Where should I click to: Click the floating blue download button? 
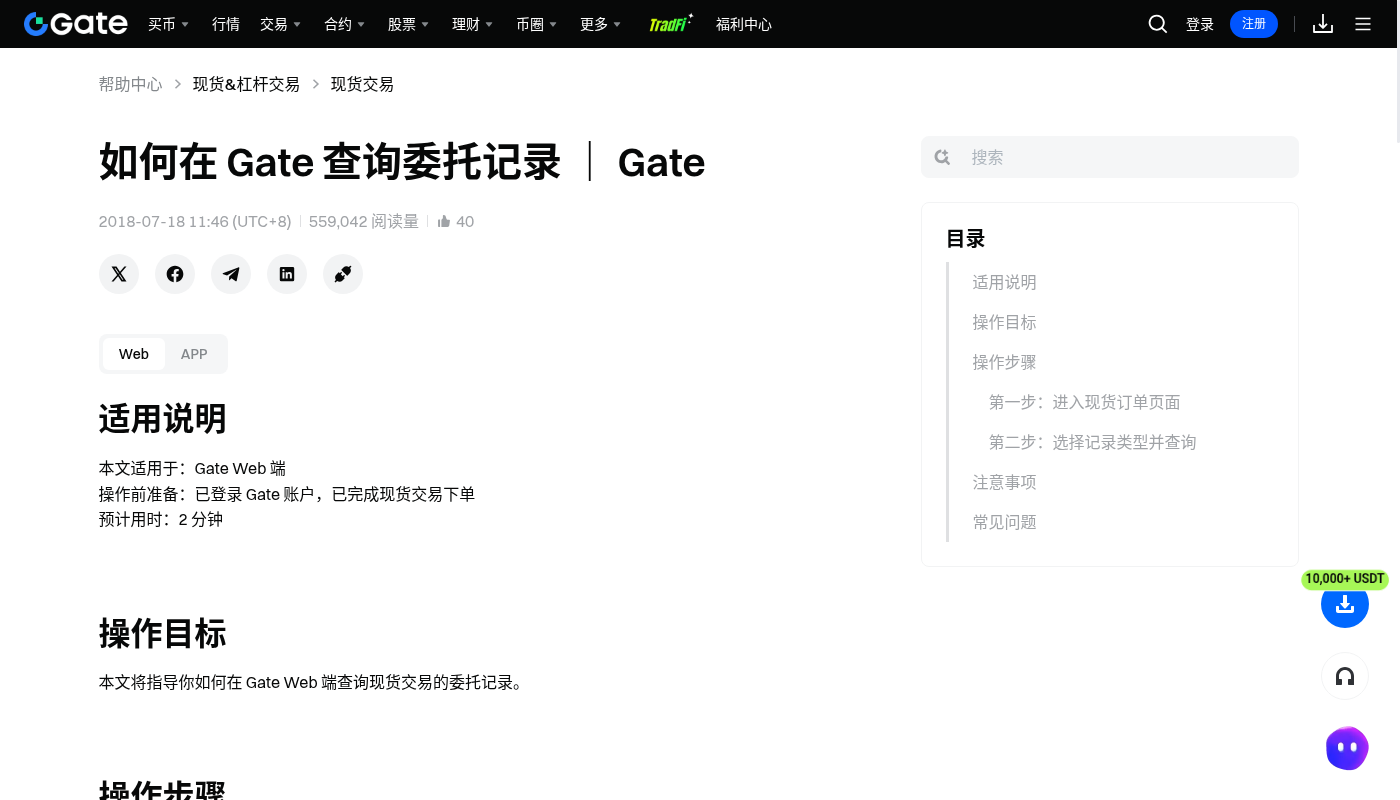(1345, 604)
